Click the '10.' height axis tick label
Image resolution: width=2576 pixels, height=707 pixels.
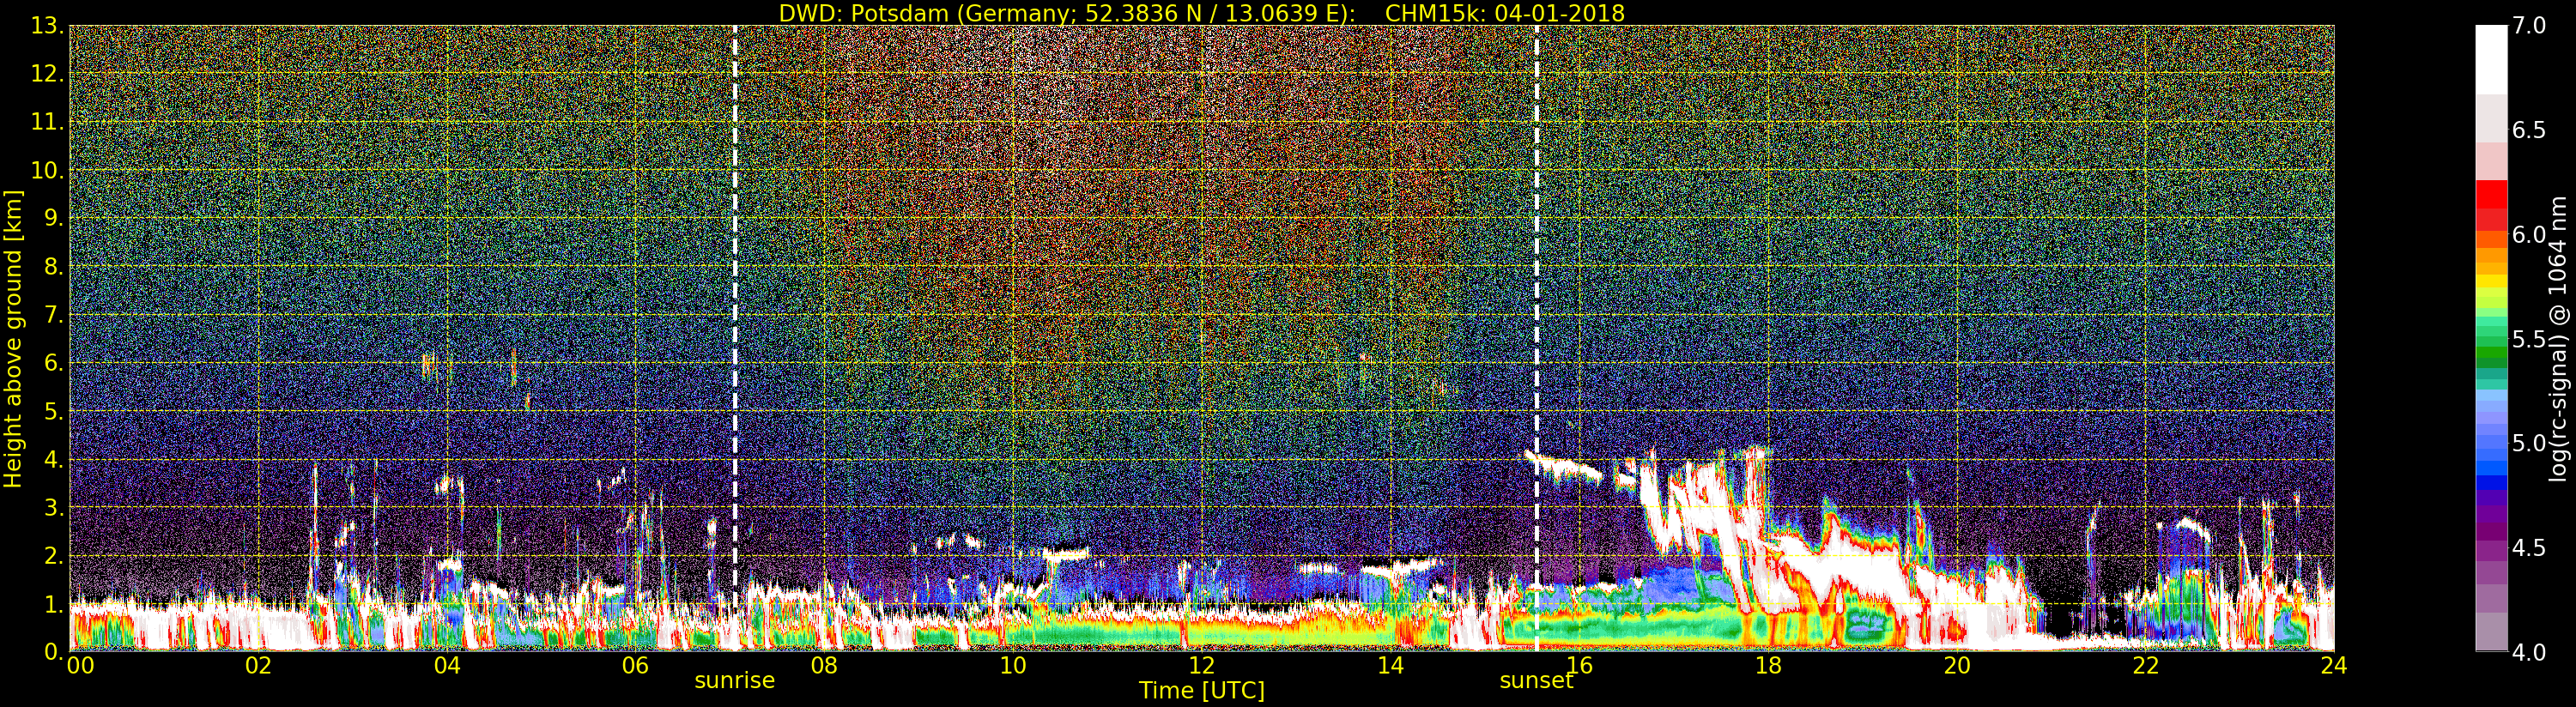click(x=47, y=171)
